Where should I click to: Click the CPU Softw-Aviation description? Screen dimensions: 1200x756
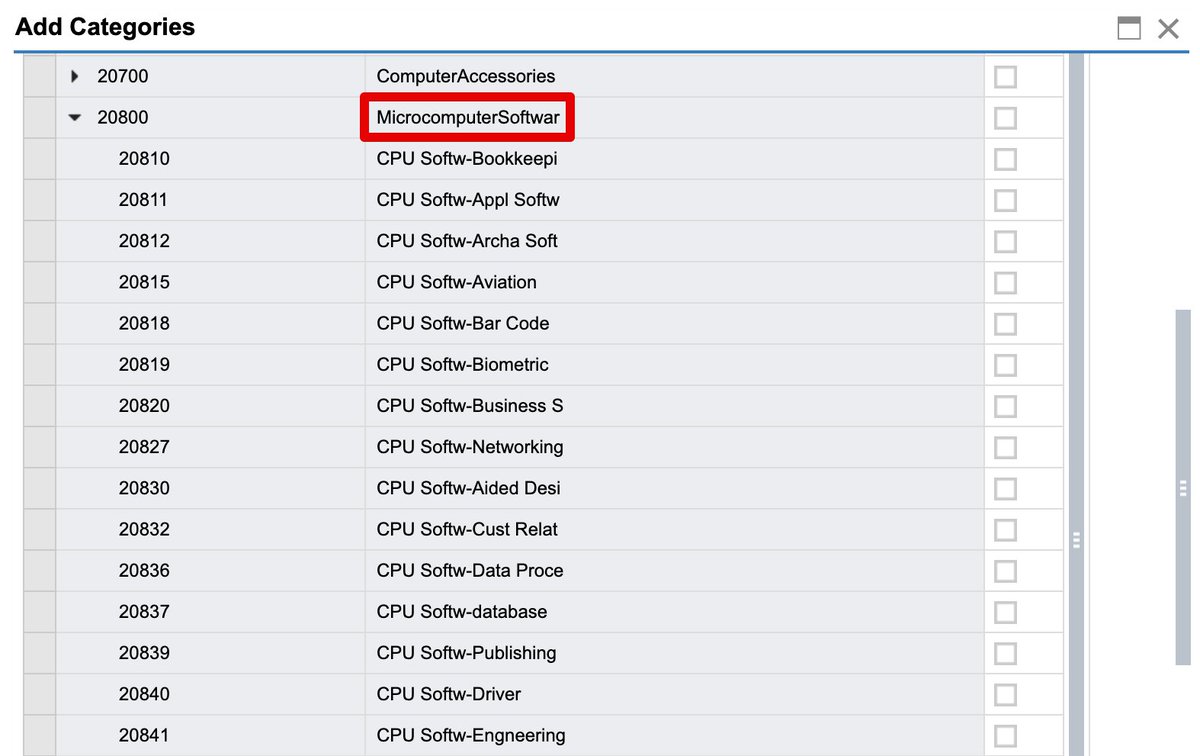[456, 282]
